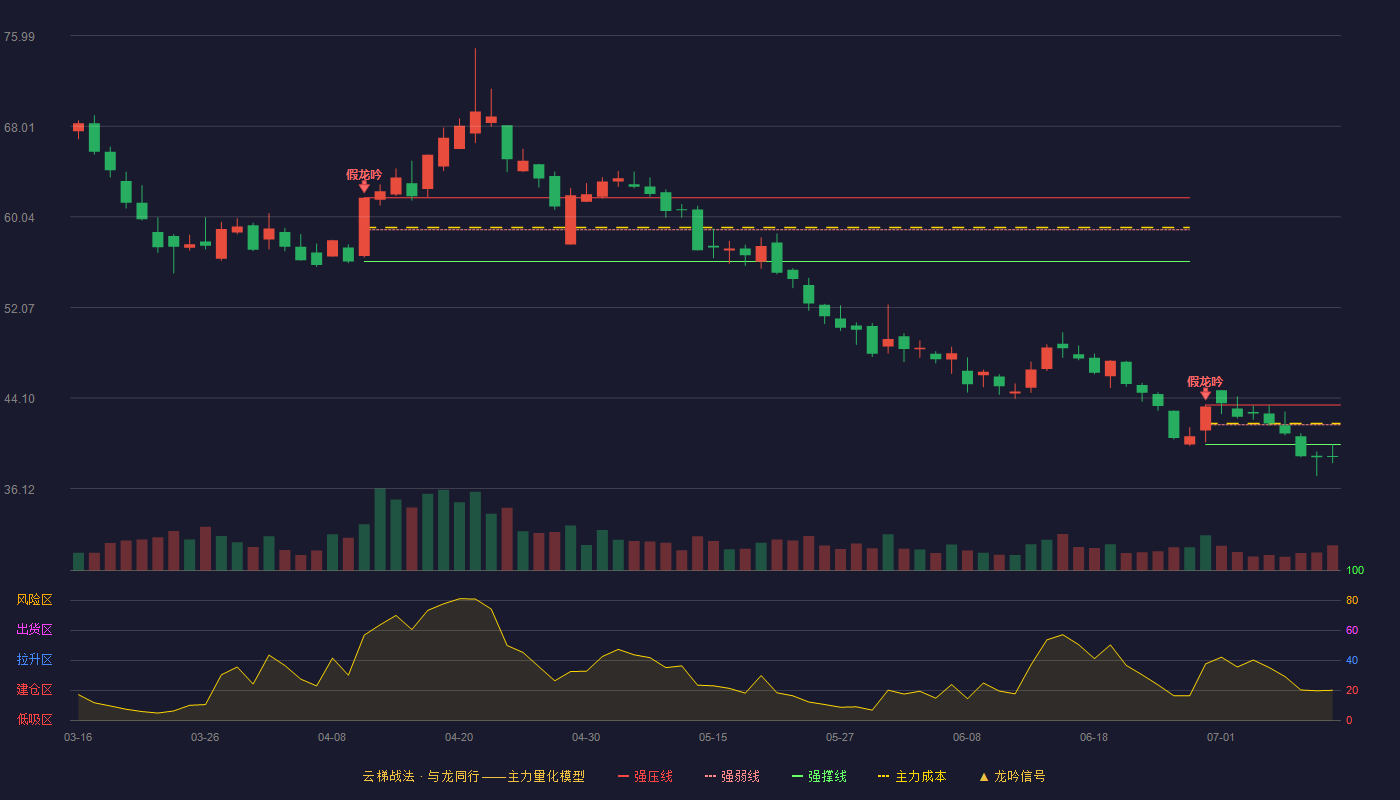Toggle the 主力成本 legend entry

(912, 776)
